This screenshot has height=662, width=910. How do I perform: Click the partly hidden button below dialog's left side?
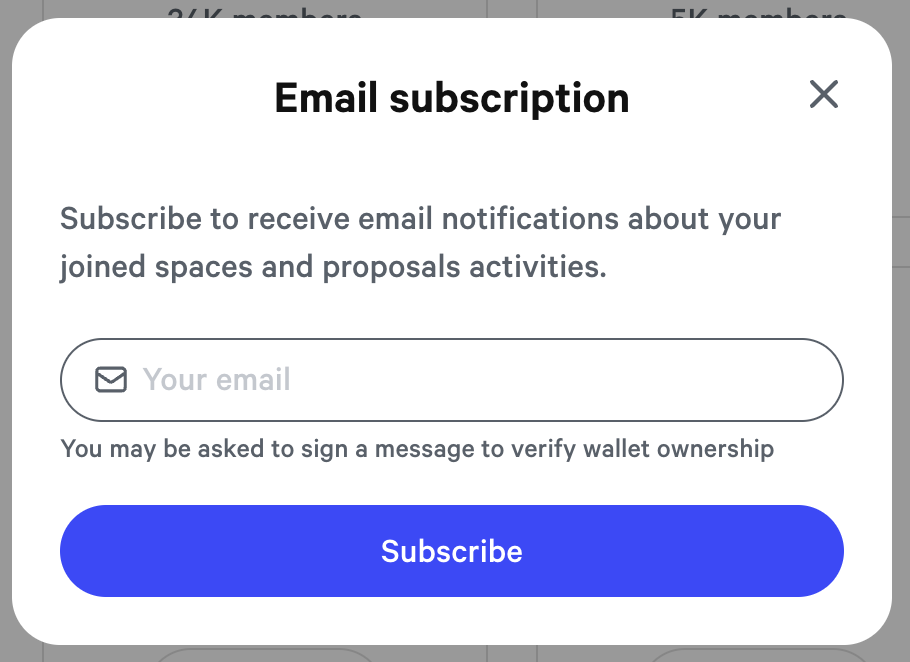click(264, 654)
